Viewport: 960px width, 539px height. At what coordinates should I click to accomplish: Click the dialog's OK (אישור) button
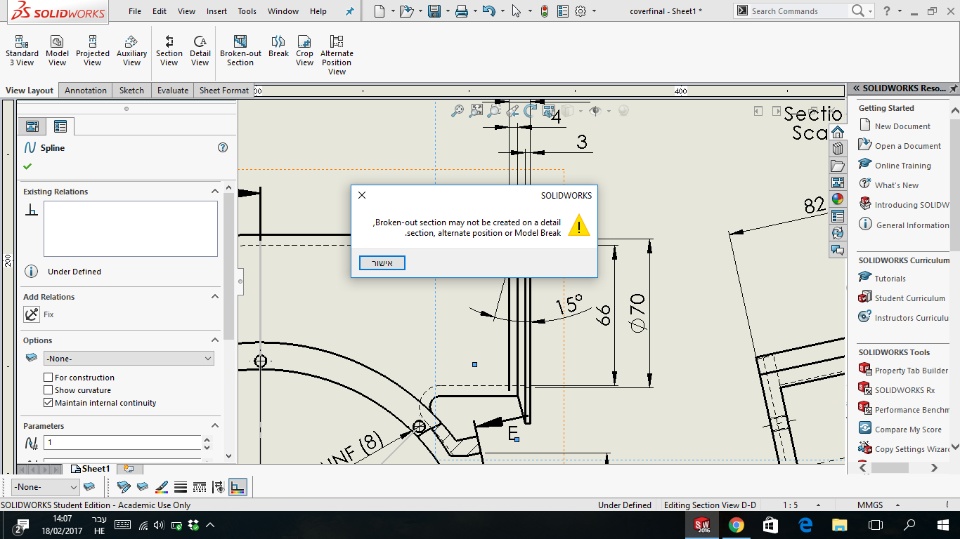tap(382, 263)
